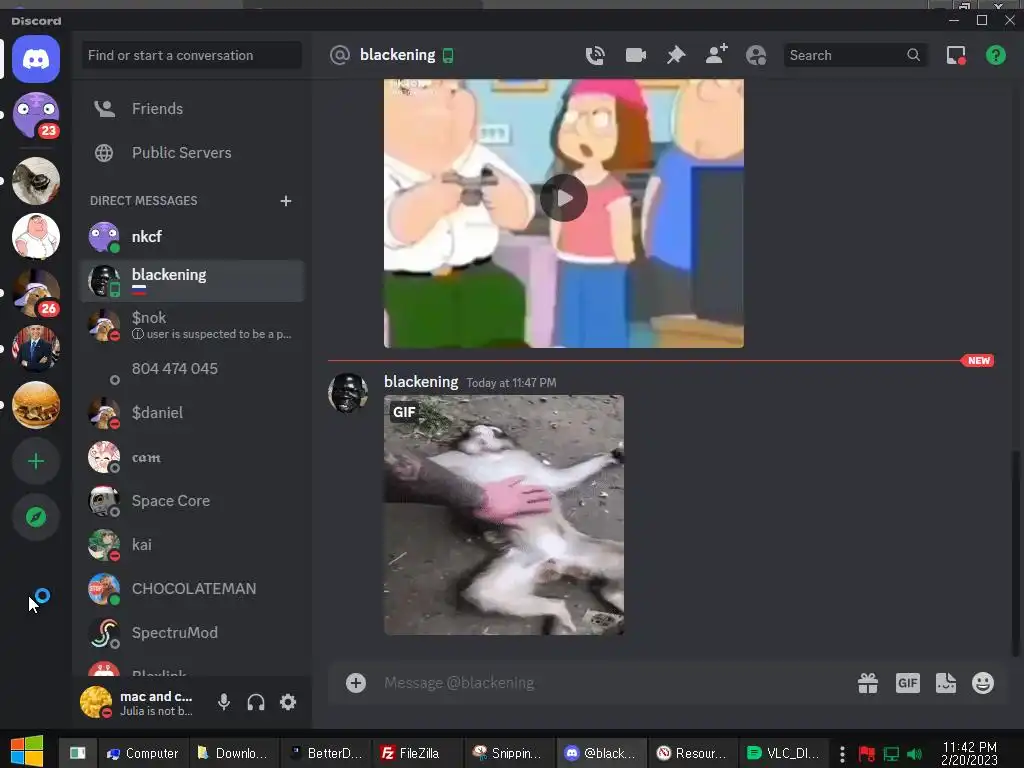
Task: Click the upload attachment plus button
Action: tap(356, 683)
